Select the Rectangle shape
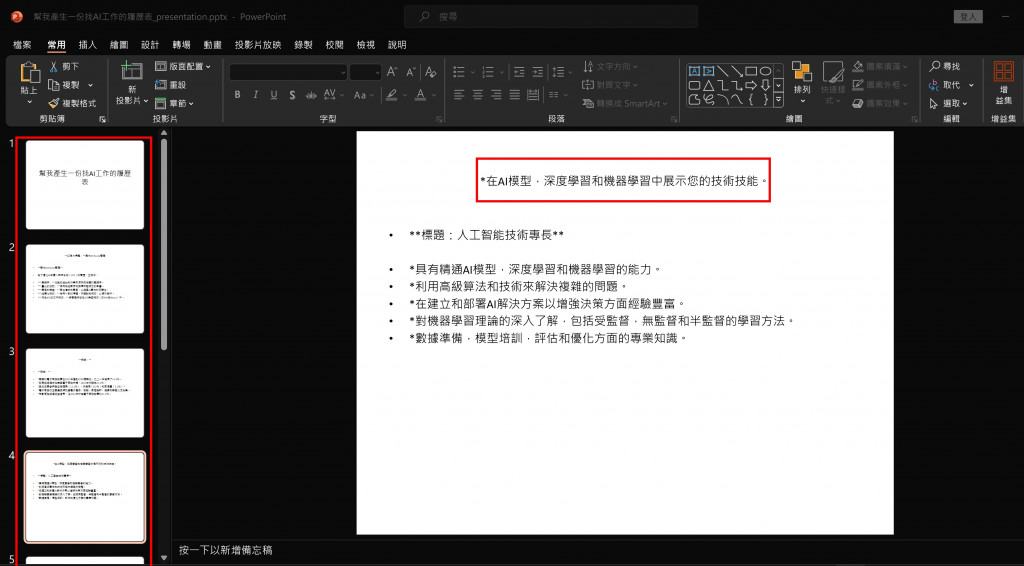 [751, 71]
